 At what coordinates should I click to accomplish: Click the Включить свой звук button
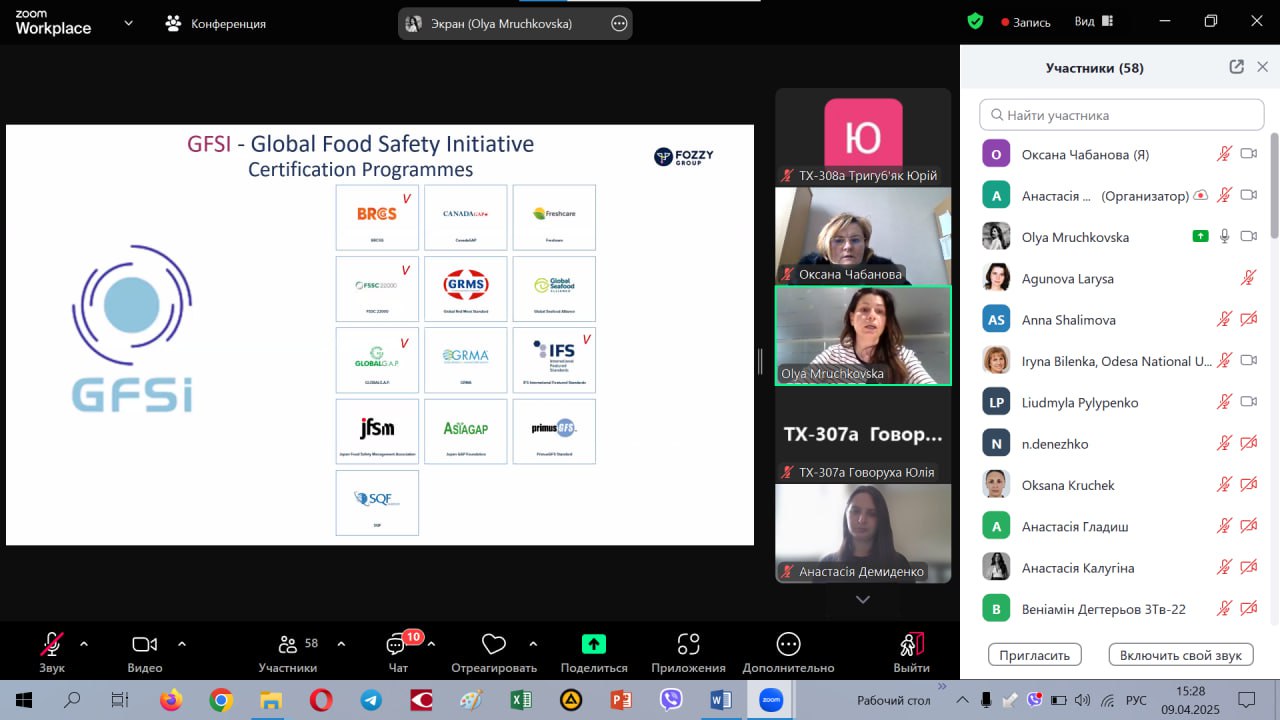(1180, 655)
